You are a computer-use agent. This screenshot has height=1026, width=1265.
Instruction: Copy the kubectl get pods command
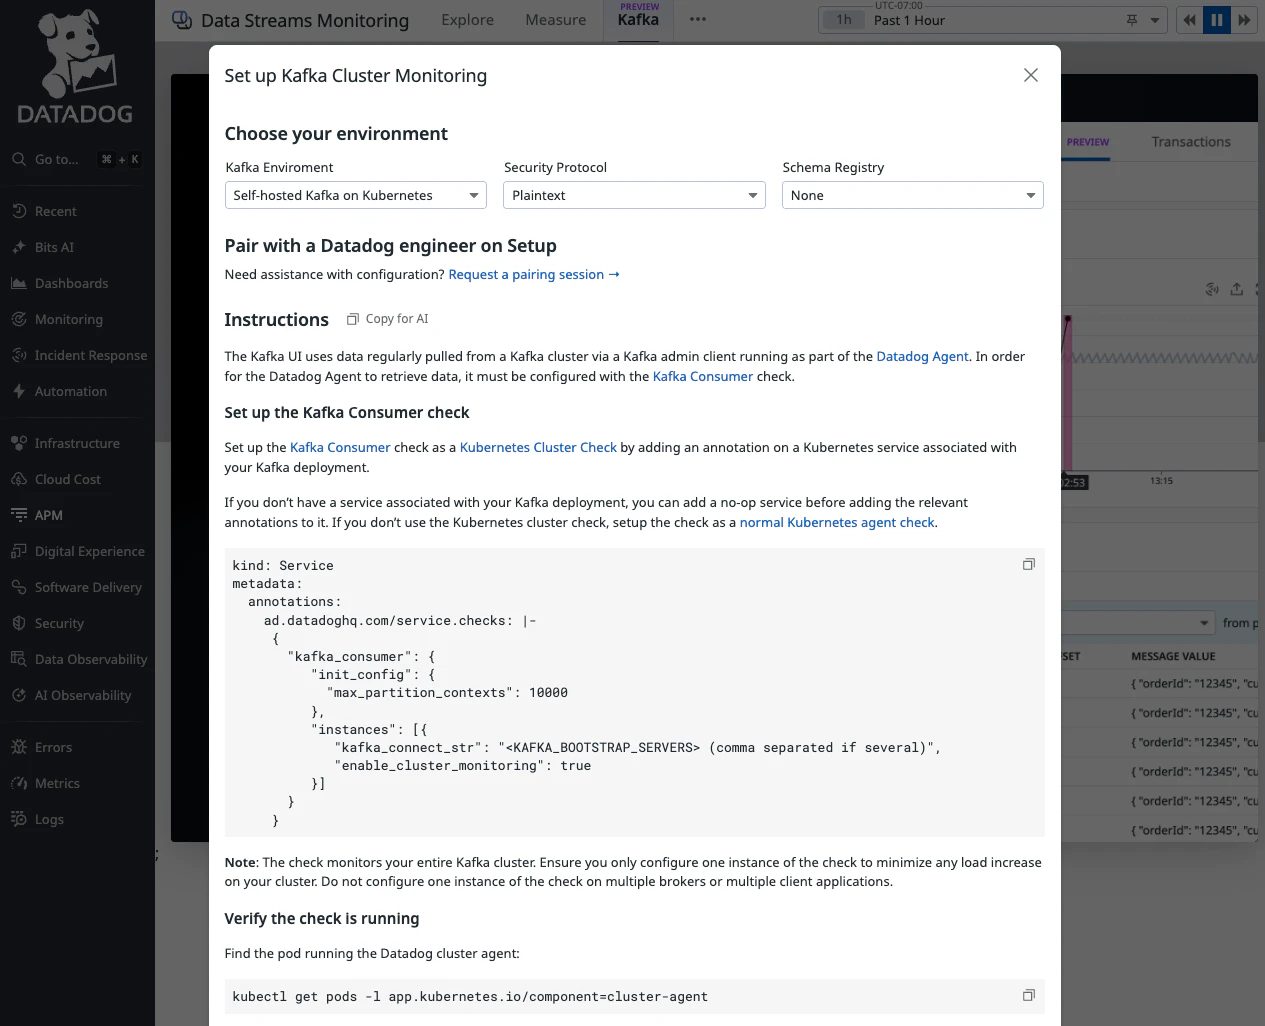[1028, 996]
